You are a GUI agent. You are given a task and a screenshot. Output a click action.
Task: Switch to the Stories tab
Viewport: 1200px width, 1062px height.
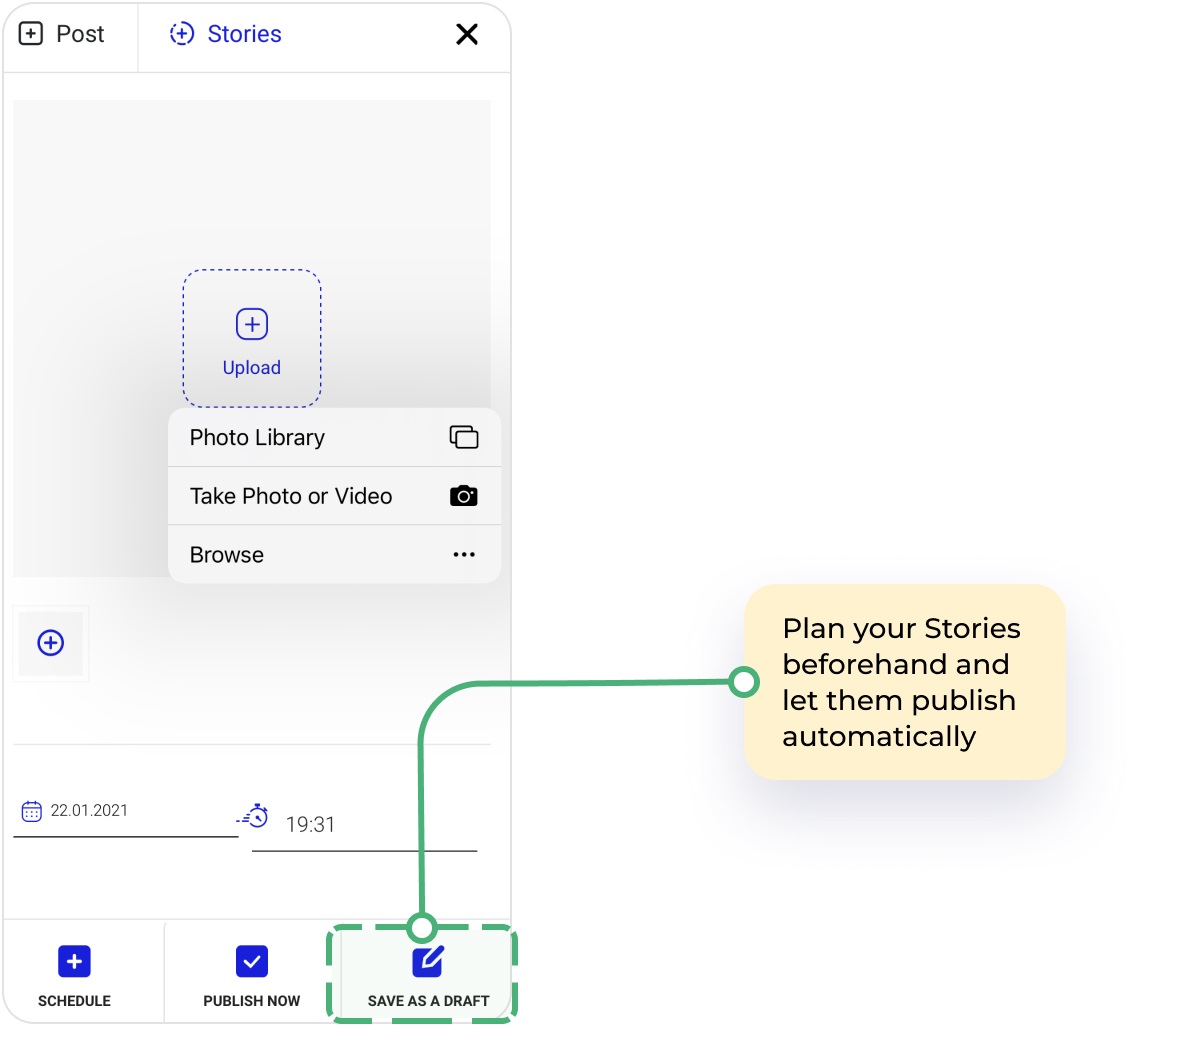click(x=225, y=34)
